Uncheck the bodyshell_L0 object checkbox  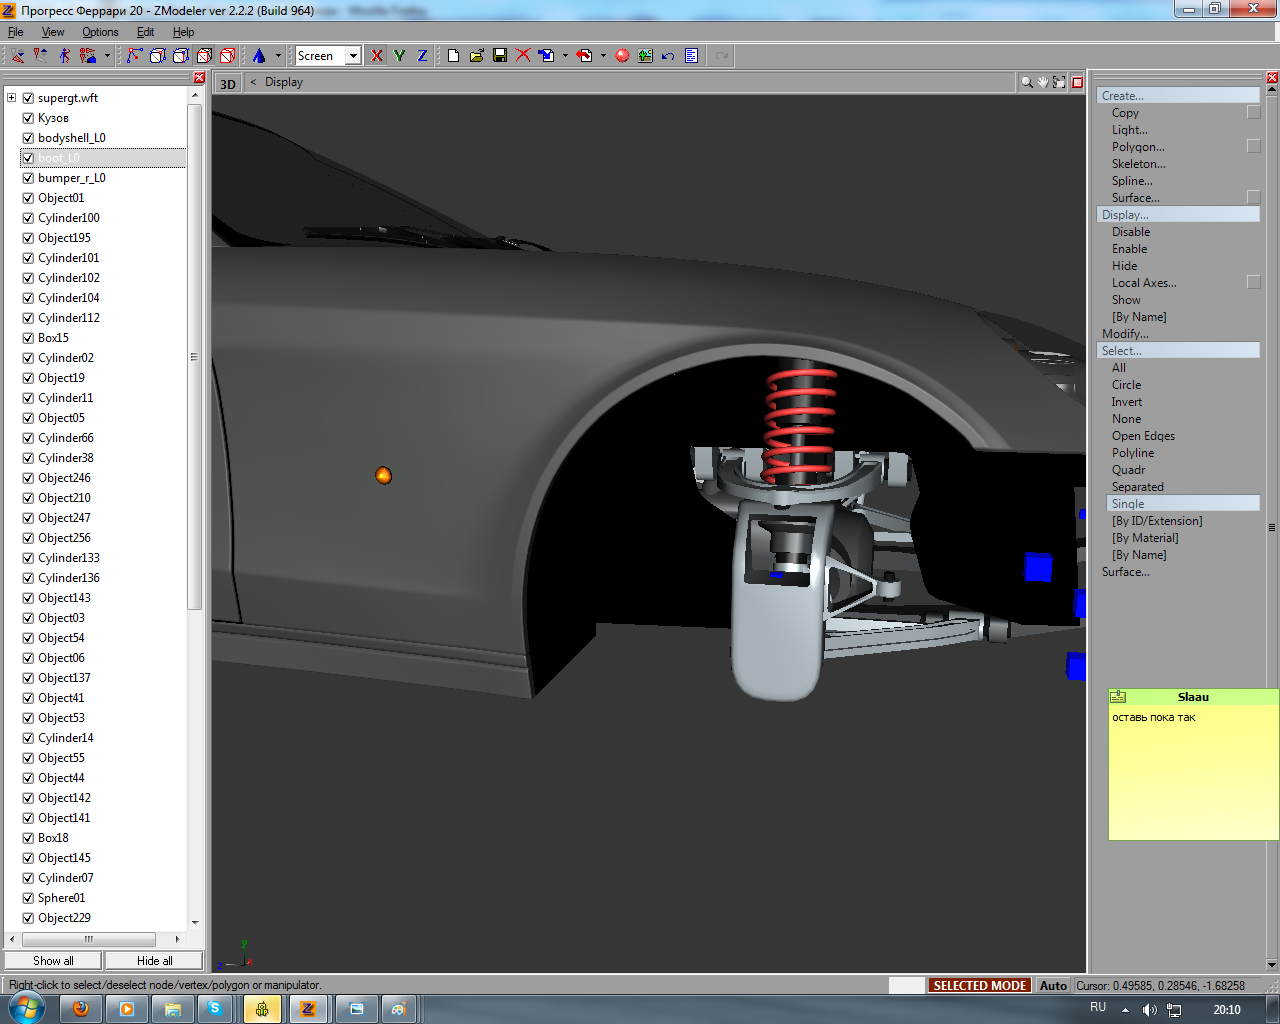tap(28, 138)
